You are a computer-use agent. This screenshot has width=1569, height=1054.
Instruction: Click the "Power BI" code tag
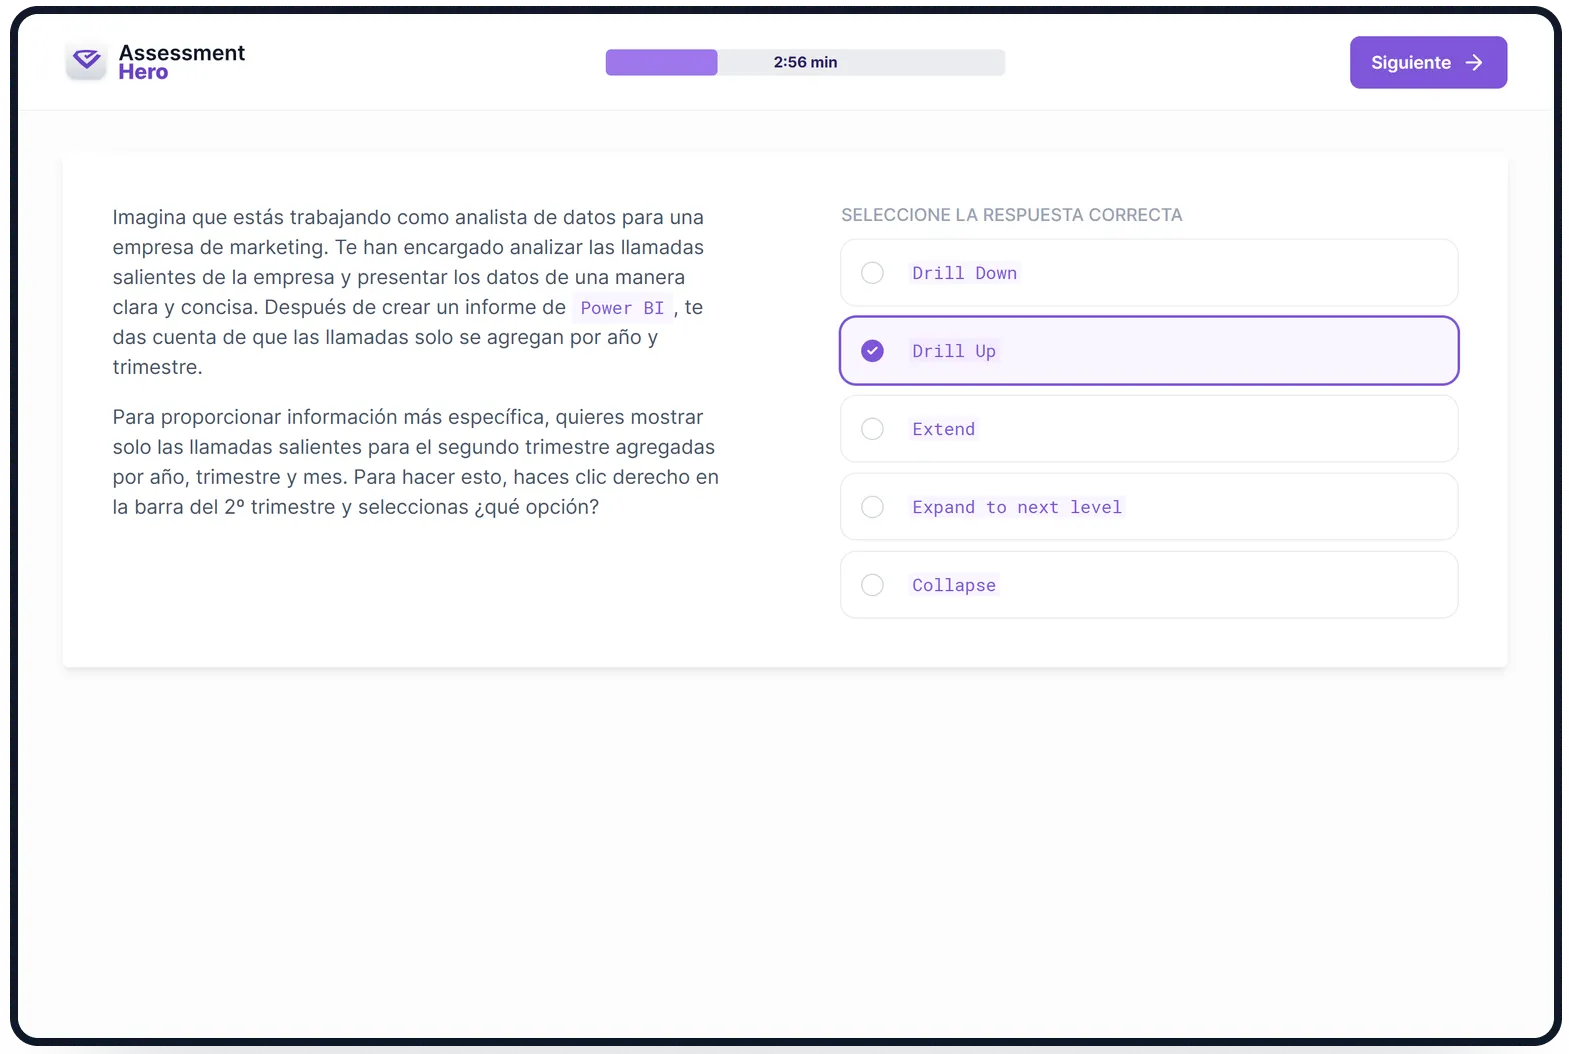tap(621, 308)
